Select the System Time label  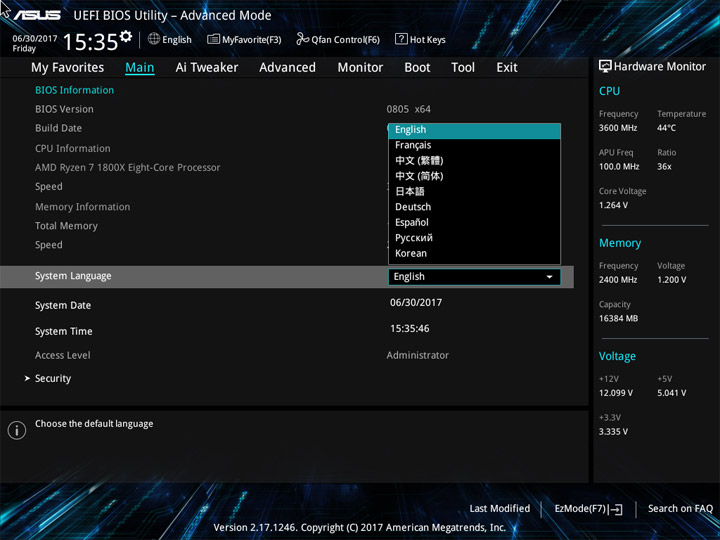coord(63,332)
